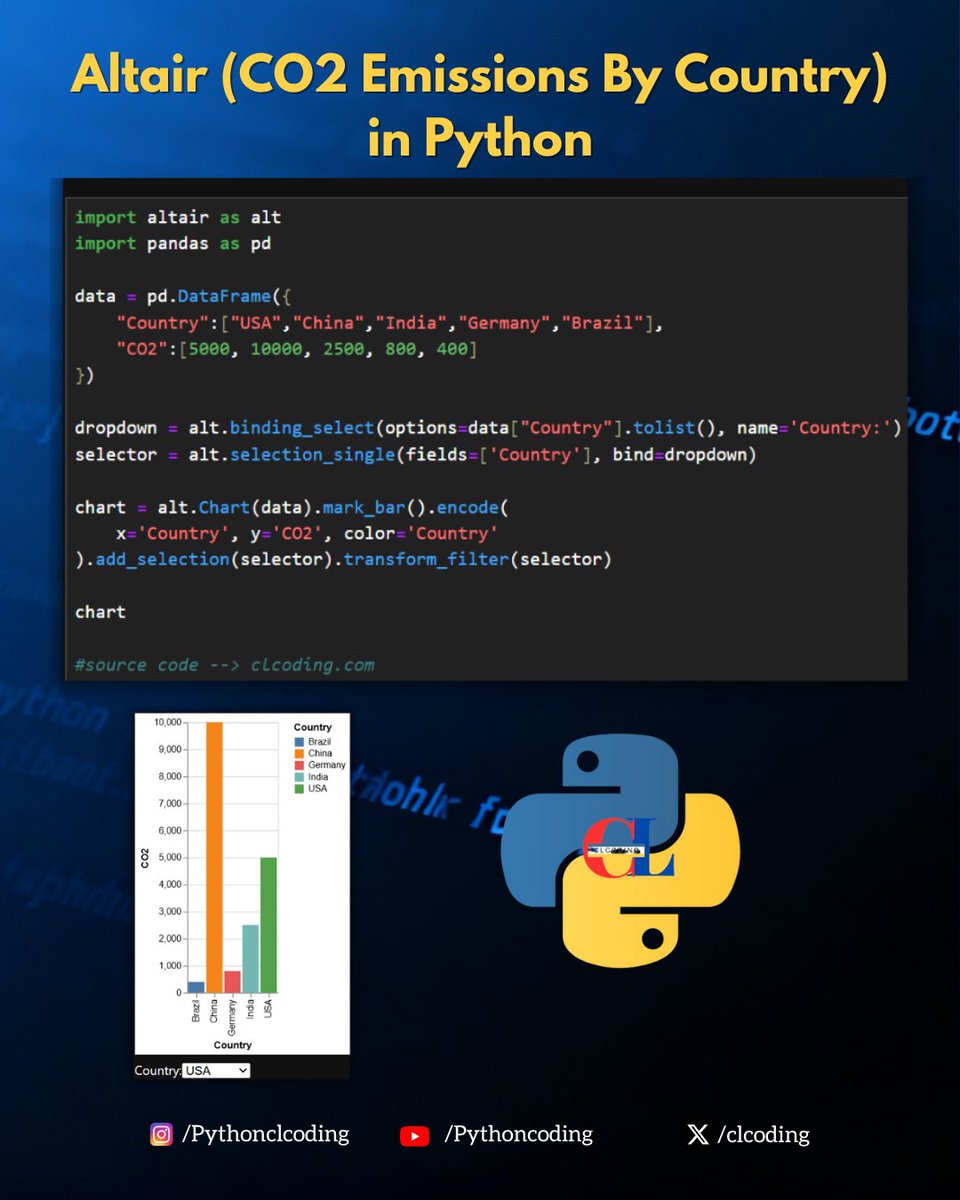Click the 10,000 y-axis tick label
Screen dimensions: 960x1200
pyautogui.click(x=166, y=722)
